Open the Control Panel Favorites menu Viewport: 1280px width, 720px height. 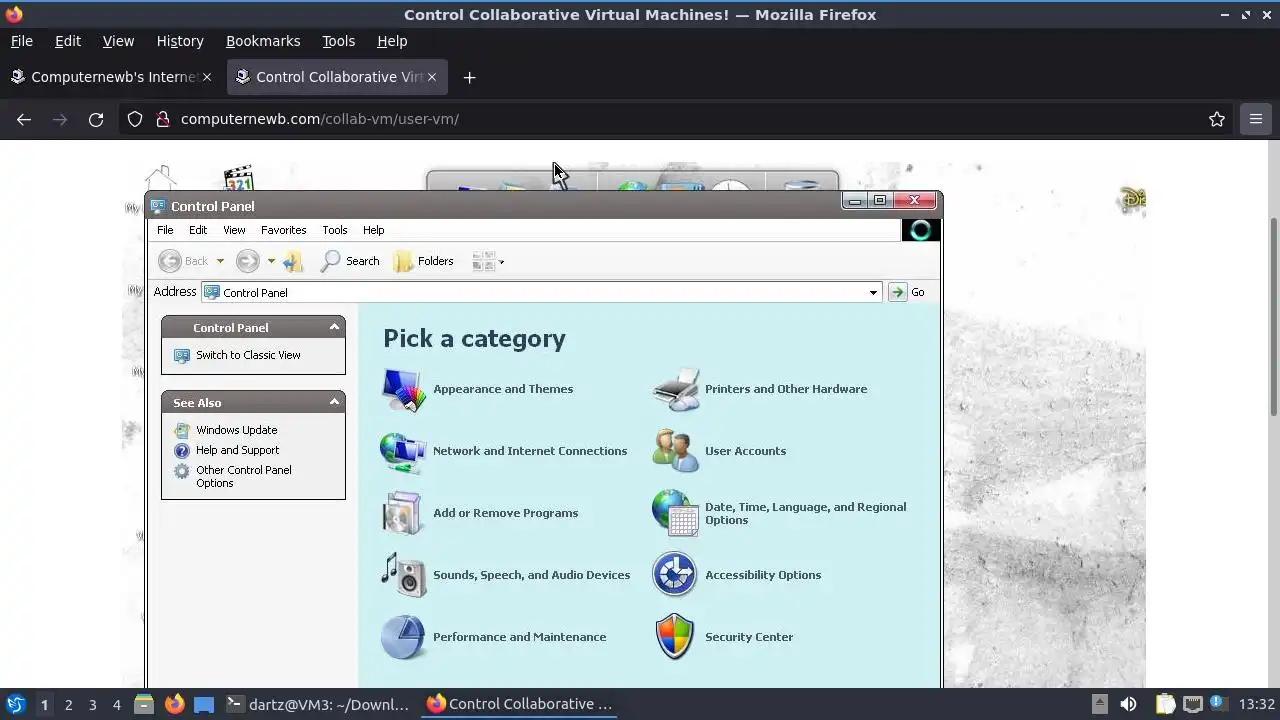tap(283, 230)
